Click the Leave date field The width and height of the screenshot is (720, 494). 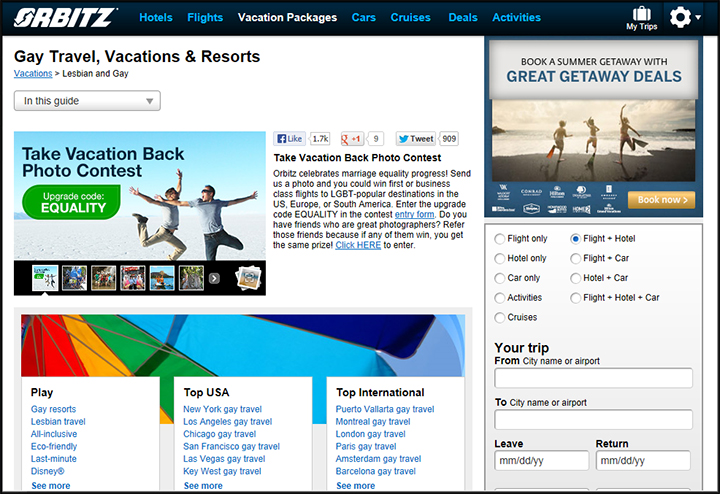(541, 460)
